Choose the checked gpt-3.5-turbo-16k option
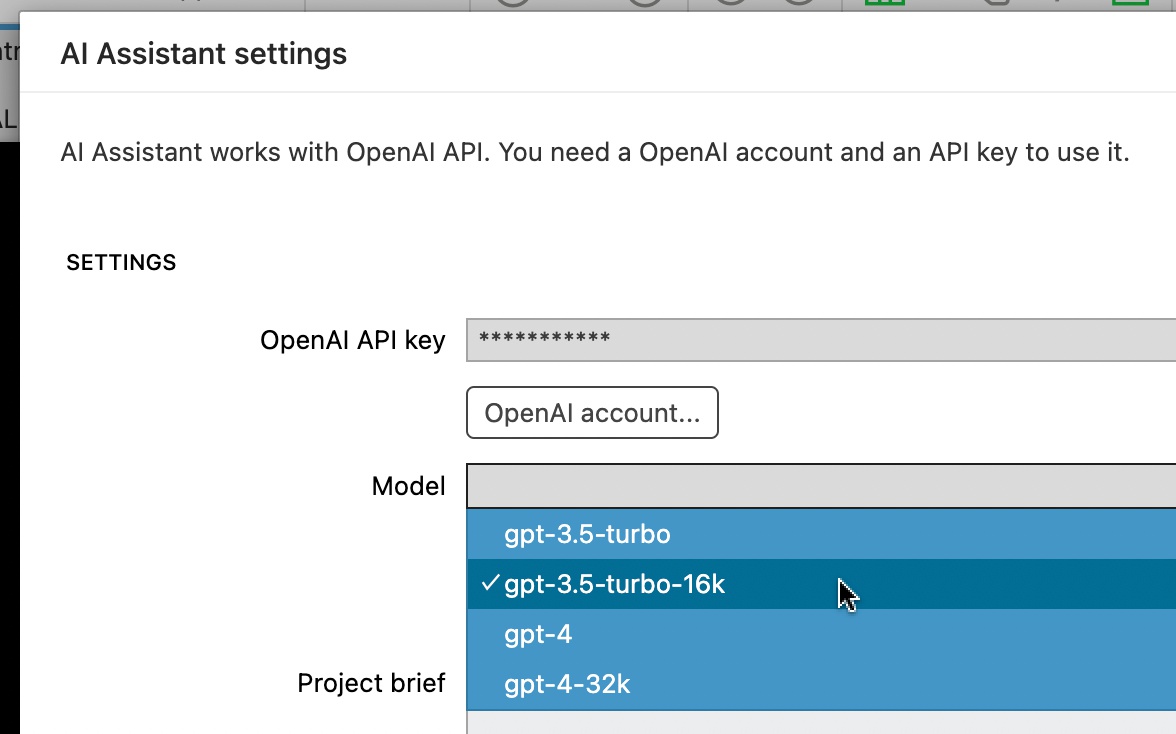Screen dimensions: 1176x734 click(821, 584)
